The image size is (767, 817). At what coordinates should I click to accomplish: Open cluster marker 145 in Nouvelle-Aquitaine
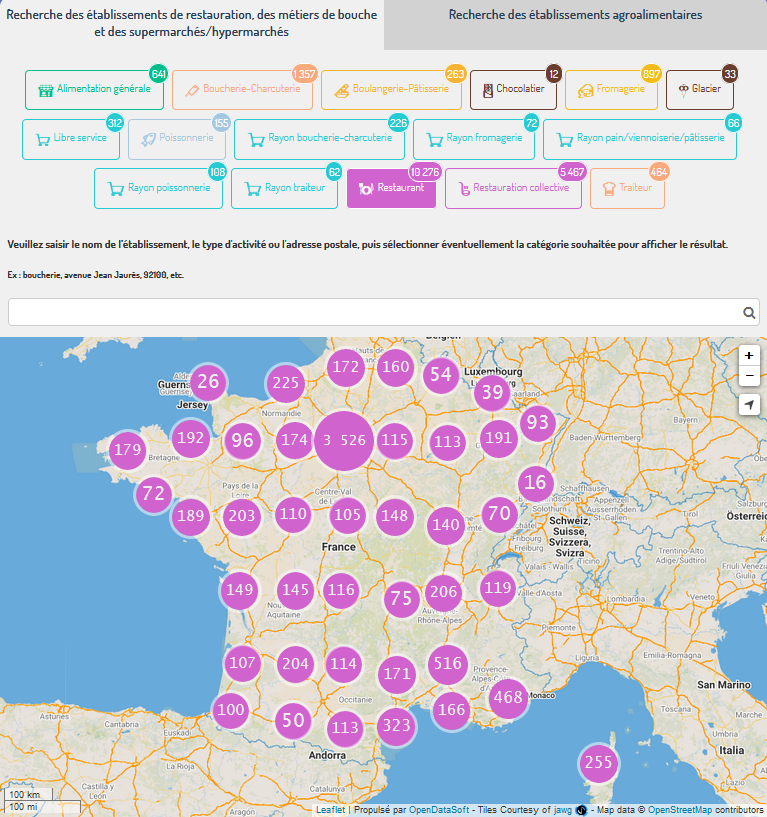(295, 590)
